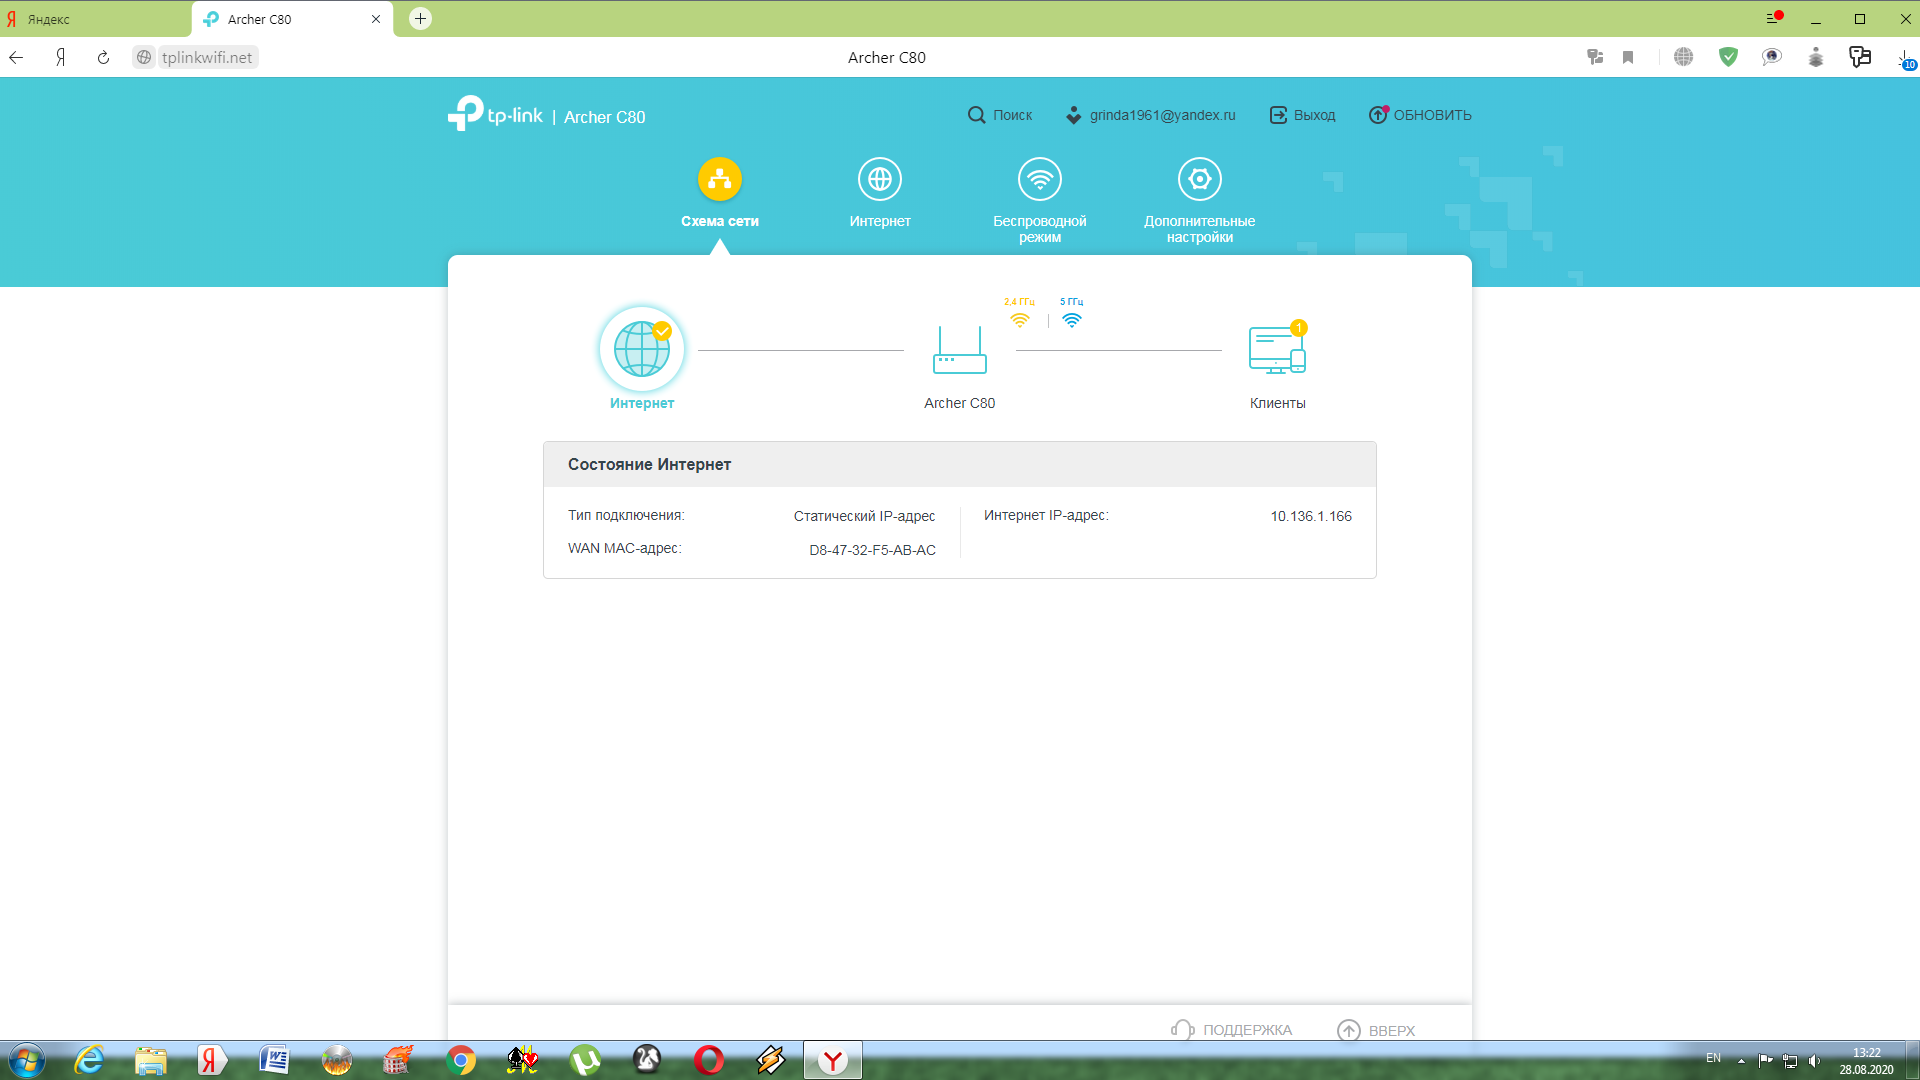The image size is (1920, 1080).
Task: Open Дополнительные настройки advanced settings tab
Action: click(1200, 200)
